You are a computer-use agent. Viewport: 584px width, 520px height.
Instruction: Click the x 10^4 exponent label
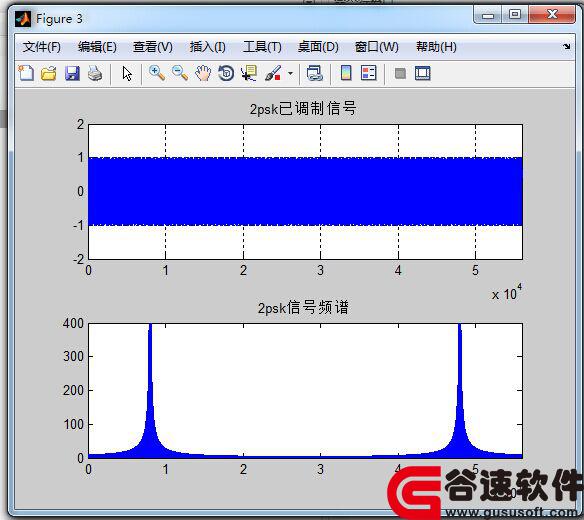tap(507, 293)
